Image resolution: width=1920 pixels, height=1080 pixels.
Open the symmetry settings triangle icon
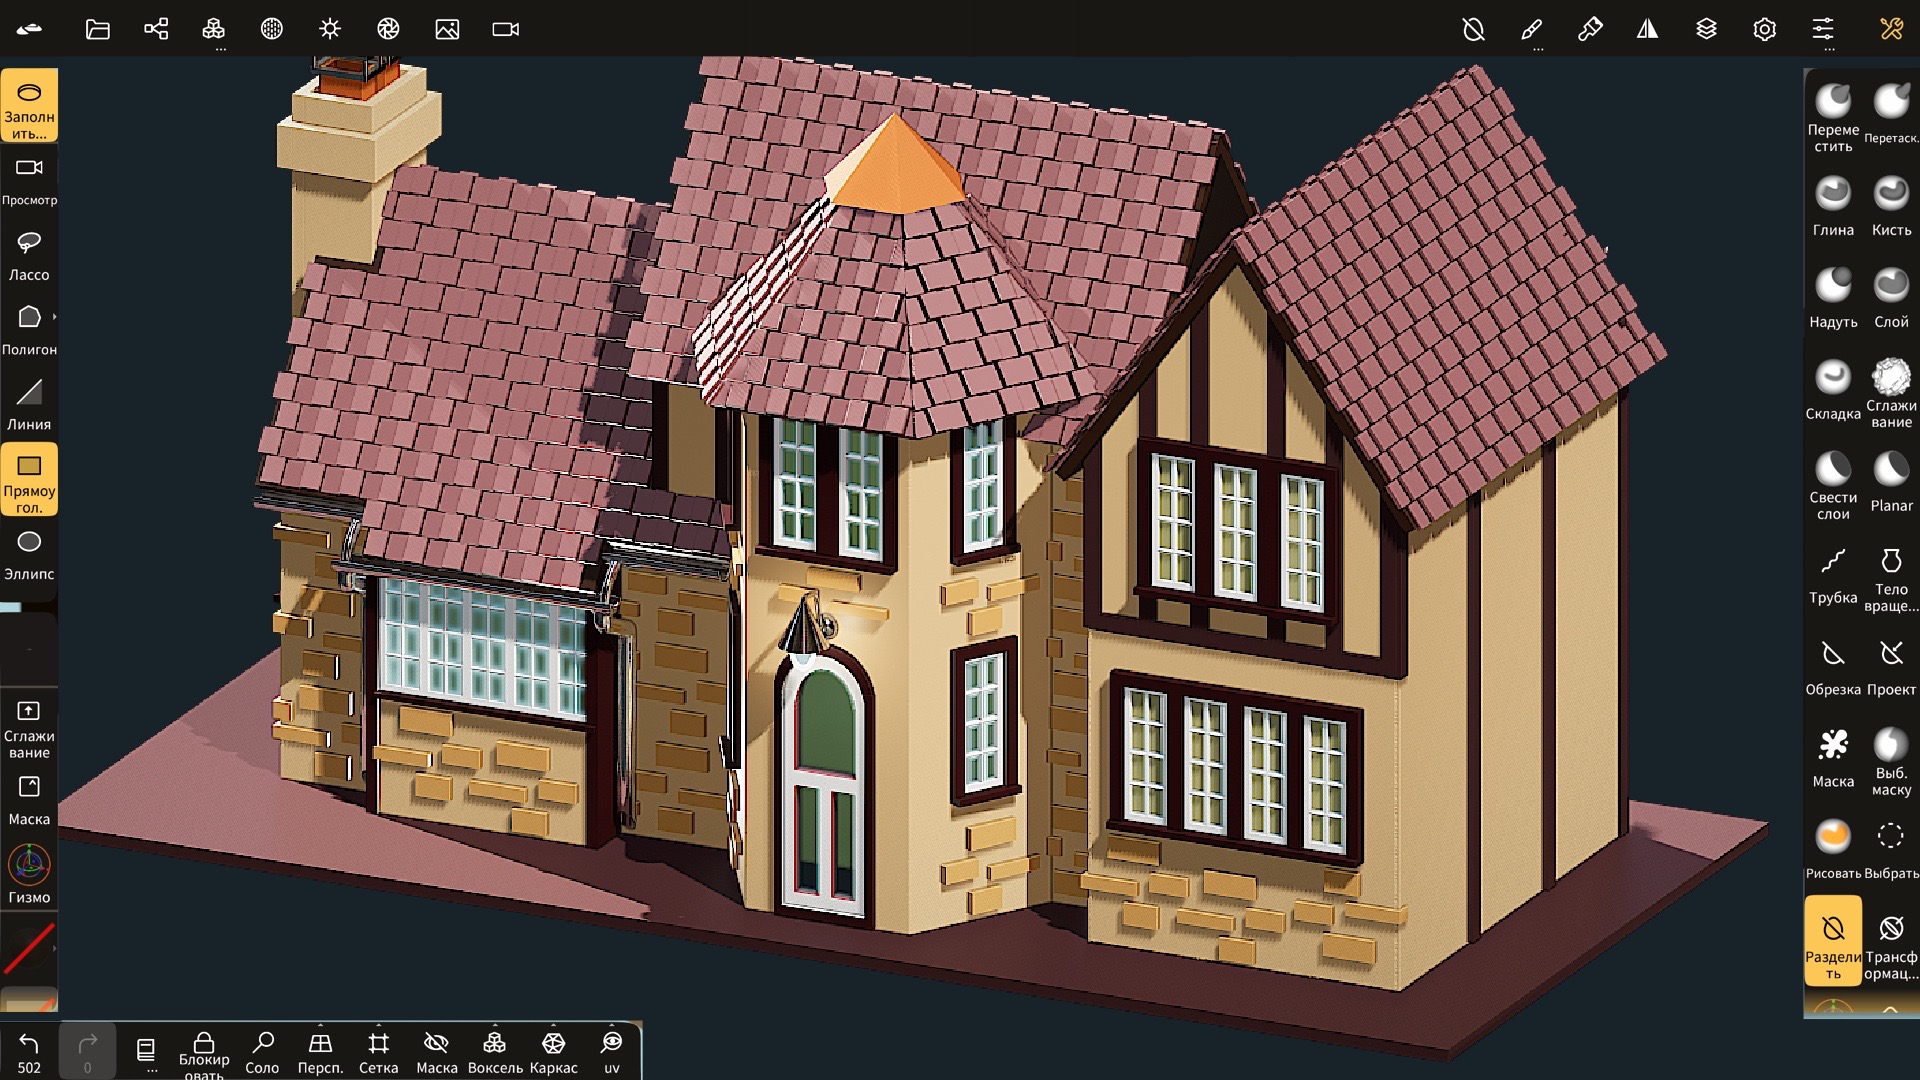click(x=1647, y=29)
